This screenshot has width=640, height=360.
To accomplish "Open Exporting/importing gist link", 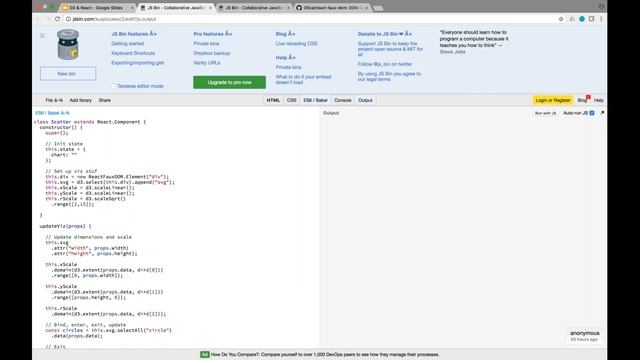I will click(x=138, y=63).
